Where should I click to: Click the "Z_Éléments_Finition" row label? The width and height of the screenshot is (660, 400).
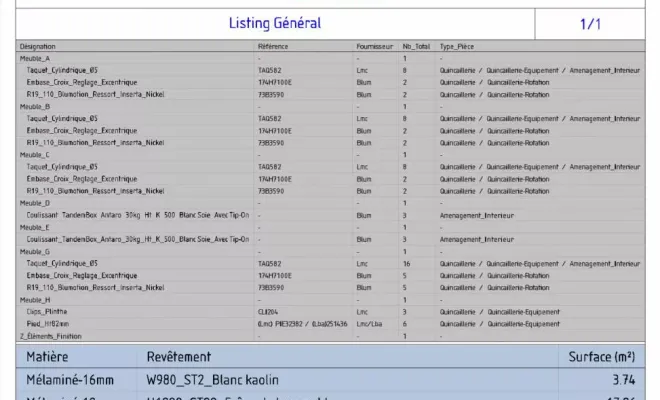[x=51, y=336]
